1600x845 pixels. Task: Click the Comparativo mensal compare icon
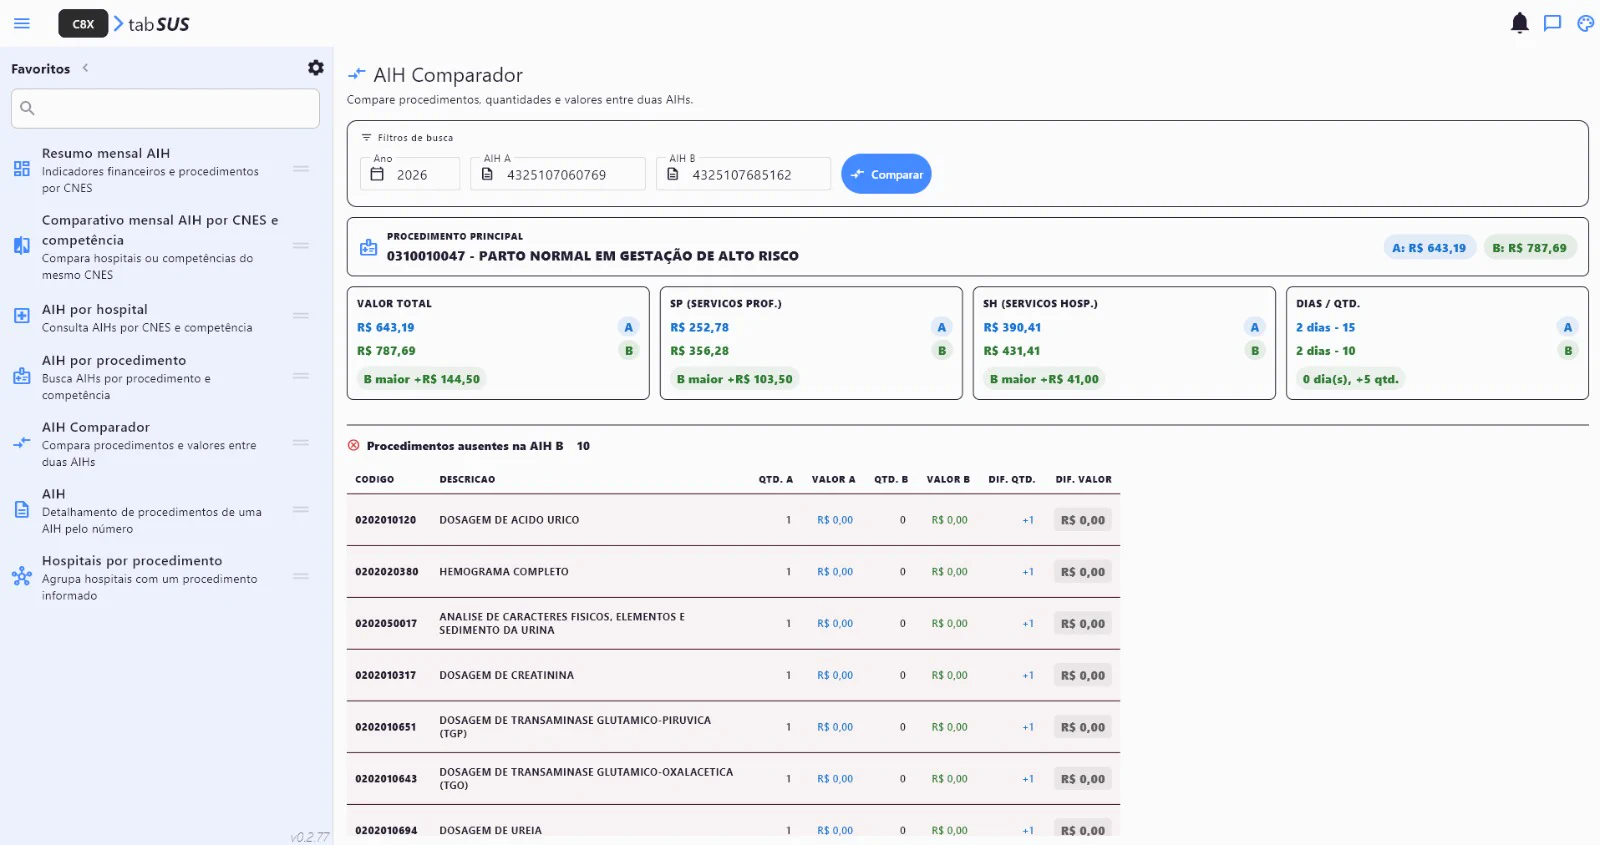coord(22,246)
